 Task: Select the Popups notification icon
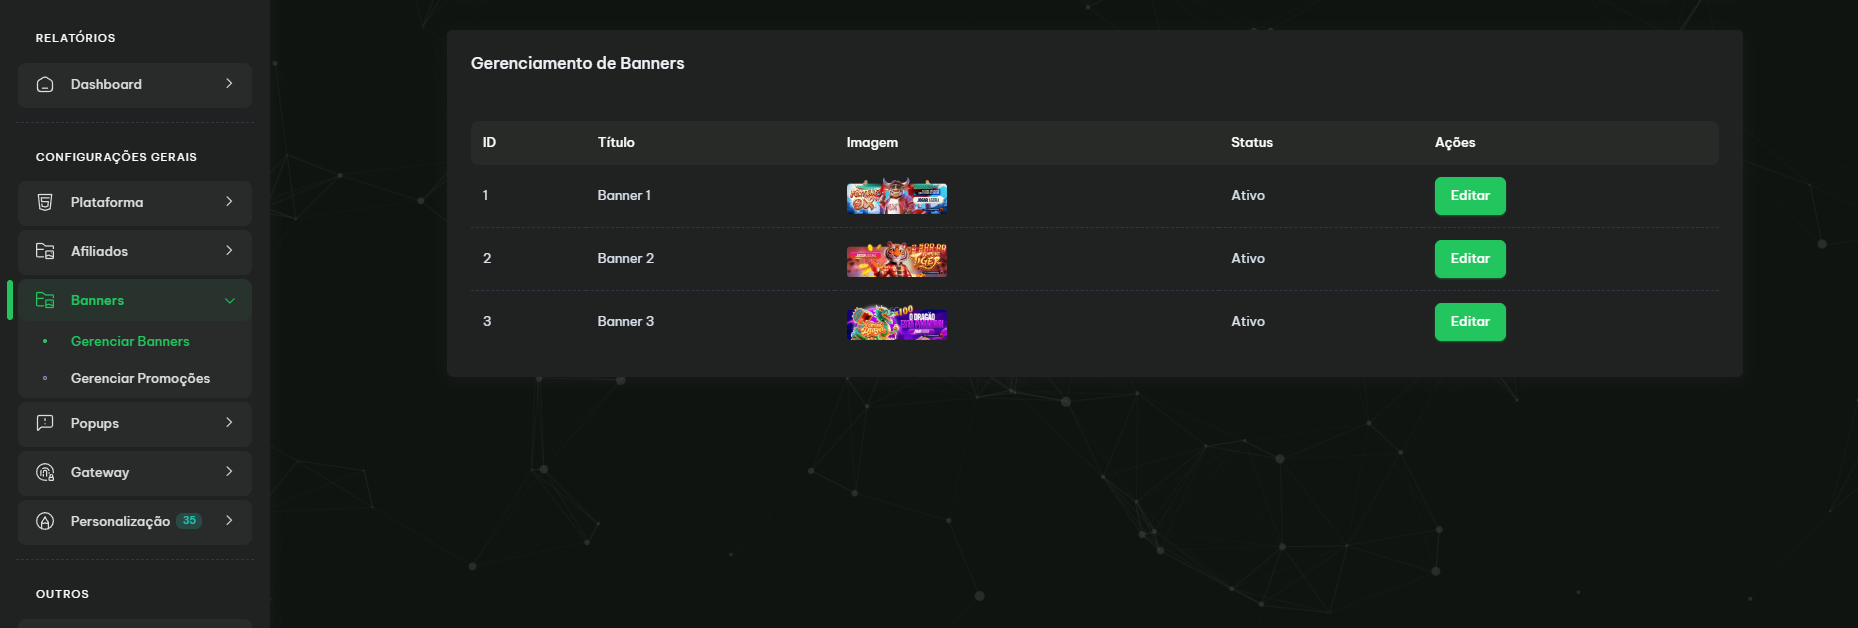click(46, 423)
